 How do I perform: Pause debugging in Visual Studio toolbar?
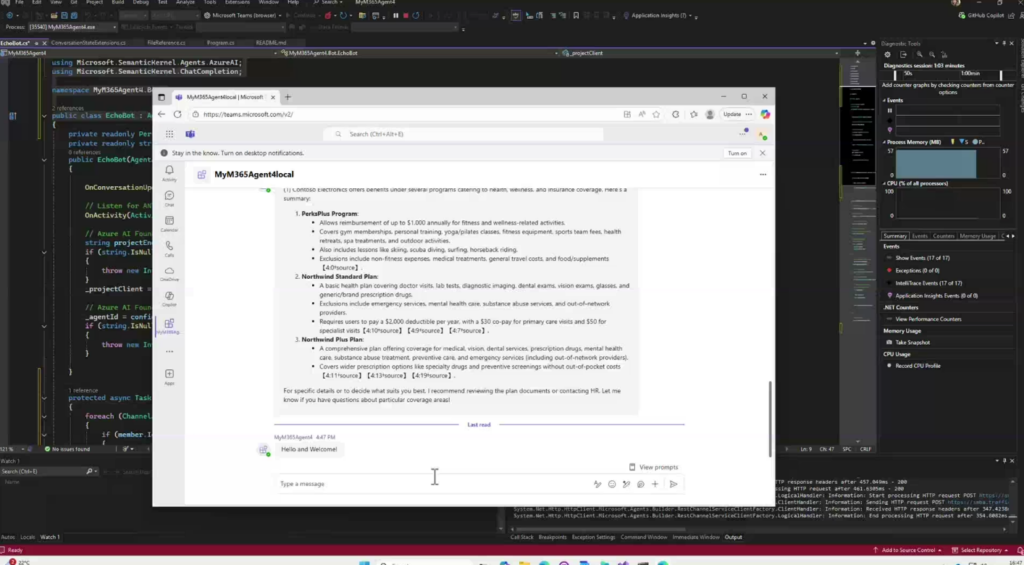point(395,15)
